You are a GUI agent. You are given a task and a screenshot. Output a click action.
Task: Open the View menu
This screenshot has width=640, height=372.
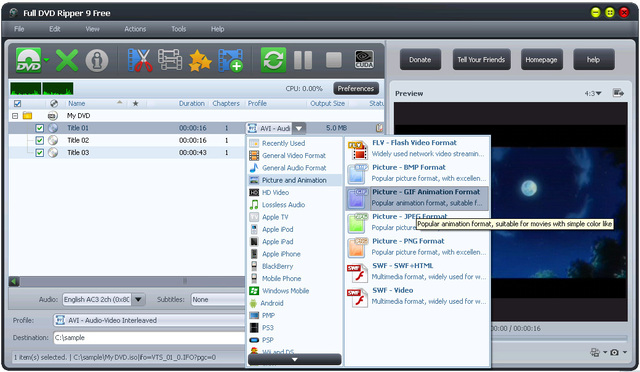(x=92, y=29)
